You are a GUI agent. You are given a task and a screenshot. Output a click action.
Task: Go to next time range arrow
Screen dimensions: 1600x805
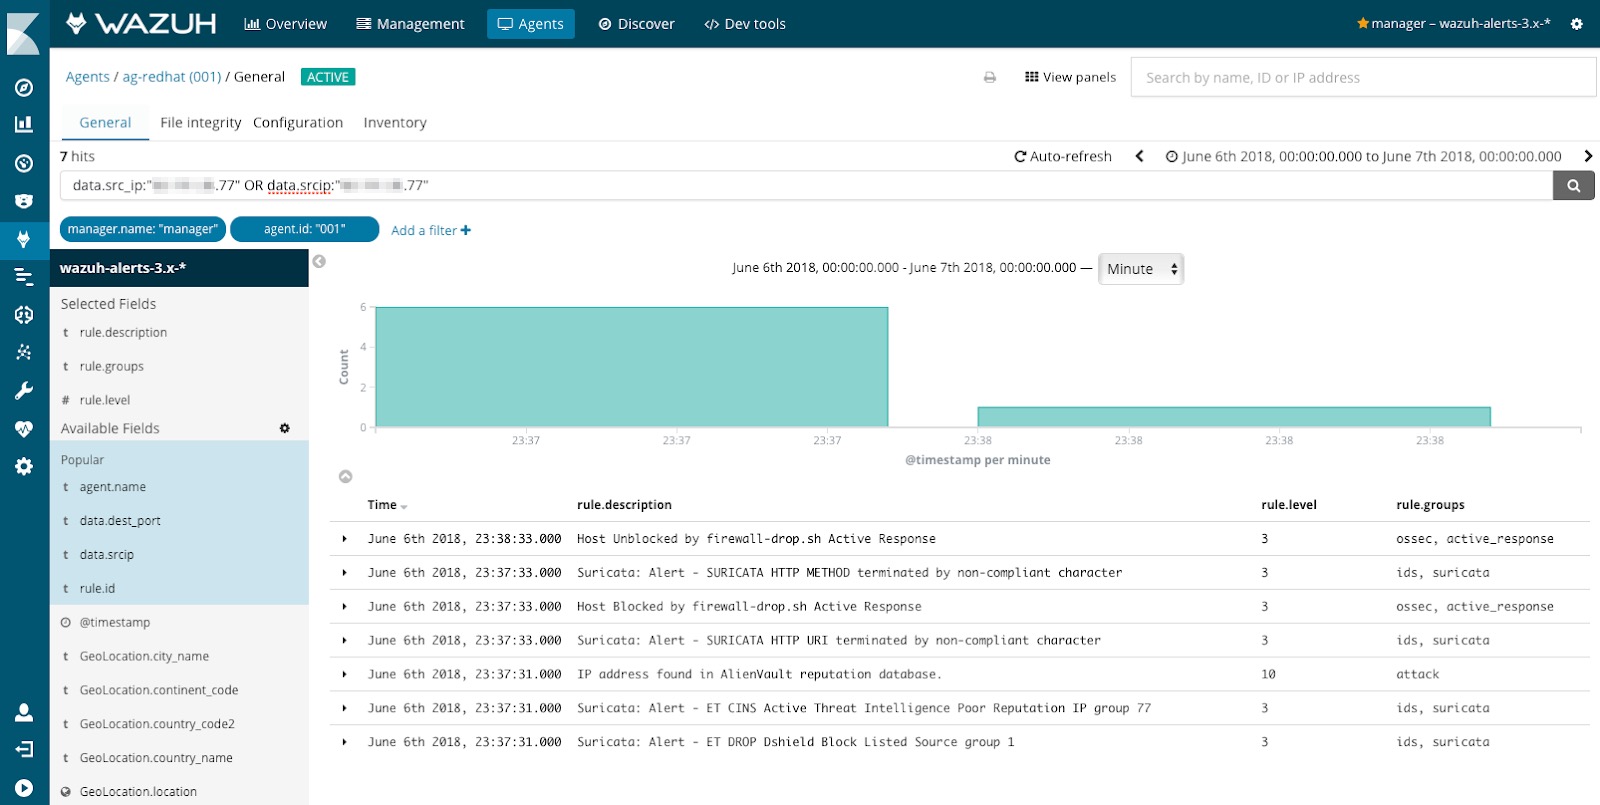coord(1588,156)
